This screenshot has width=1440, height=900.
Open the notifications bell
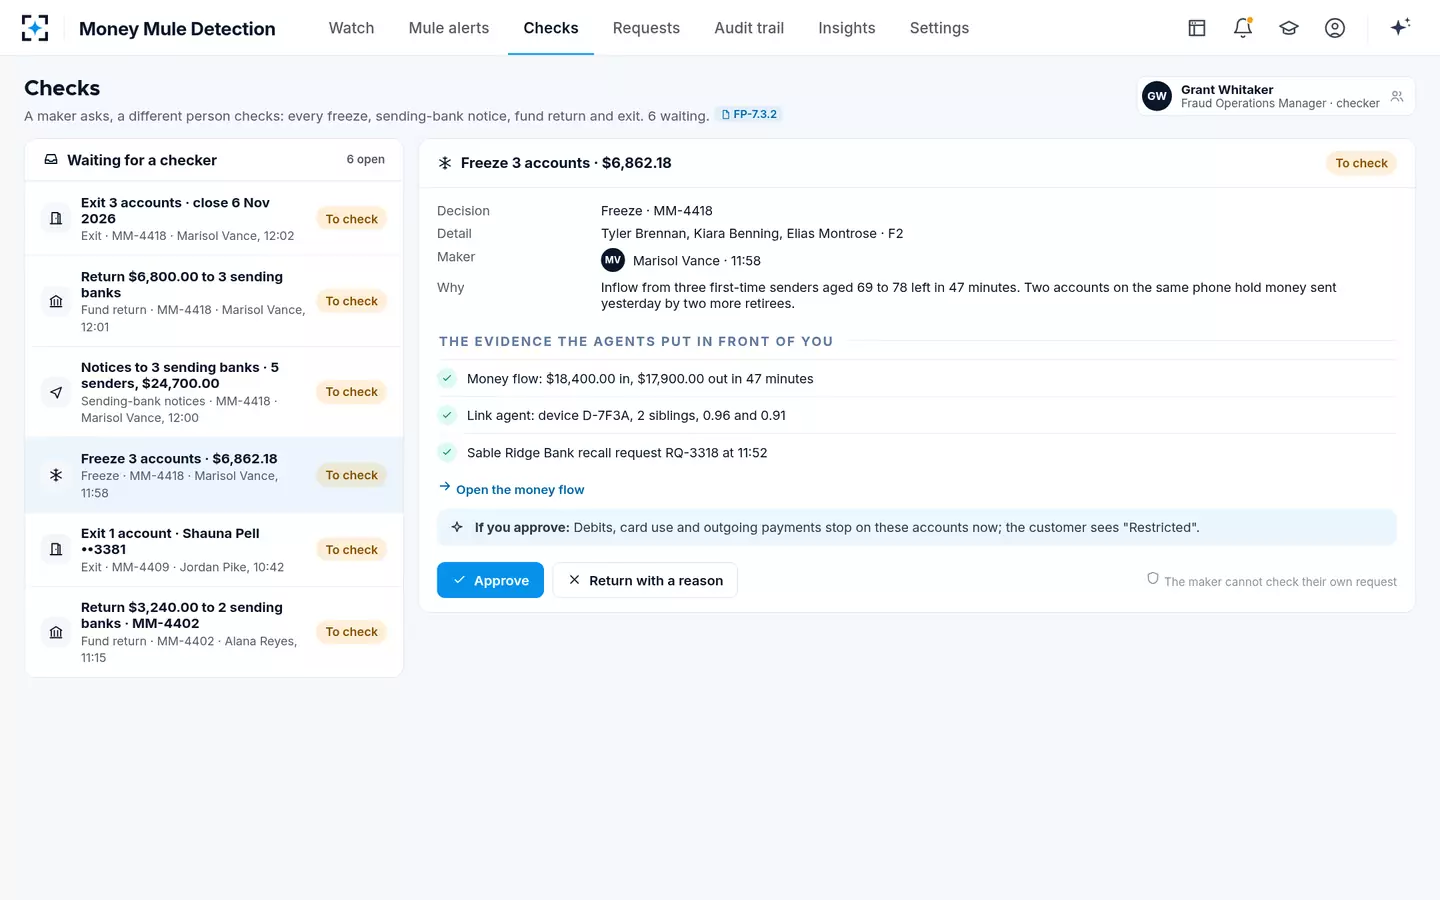coord(1243,28)
